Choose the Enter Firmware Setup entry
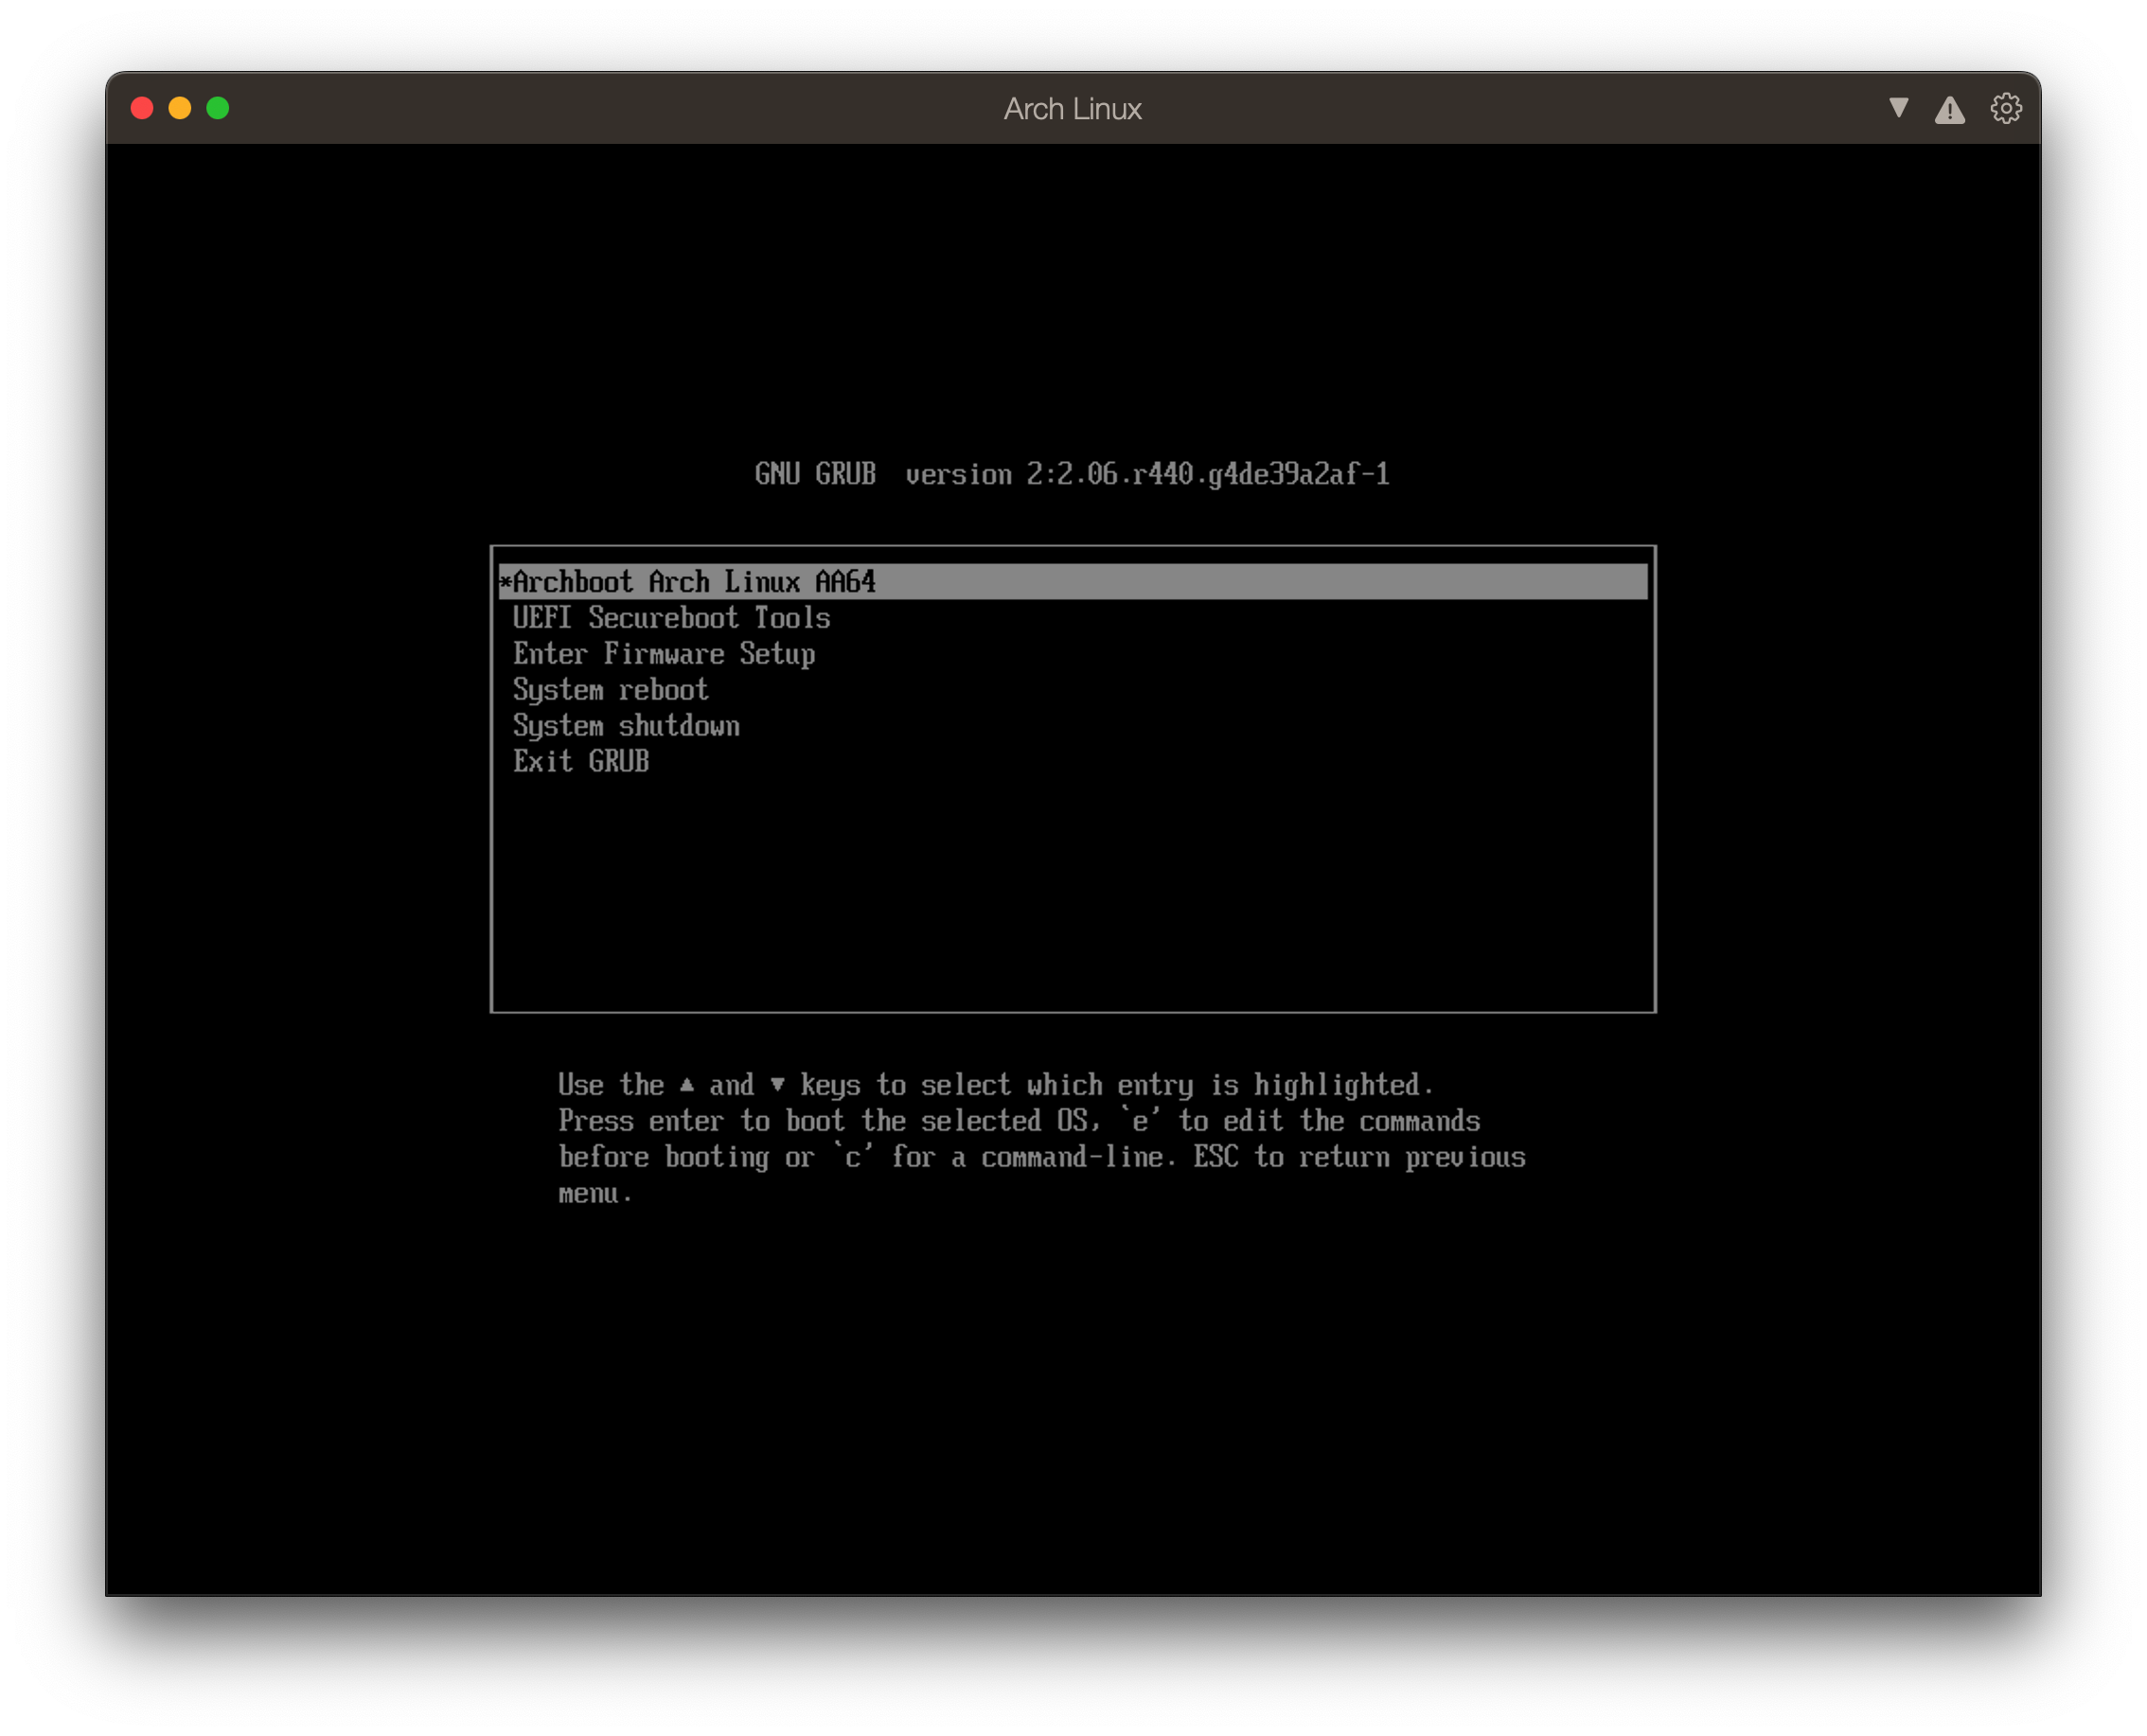 coord(664,654)
